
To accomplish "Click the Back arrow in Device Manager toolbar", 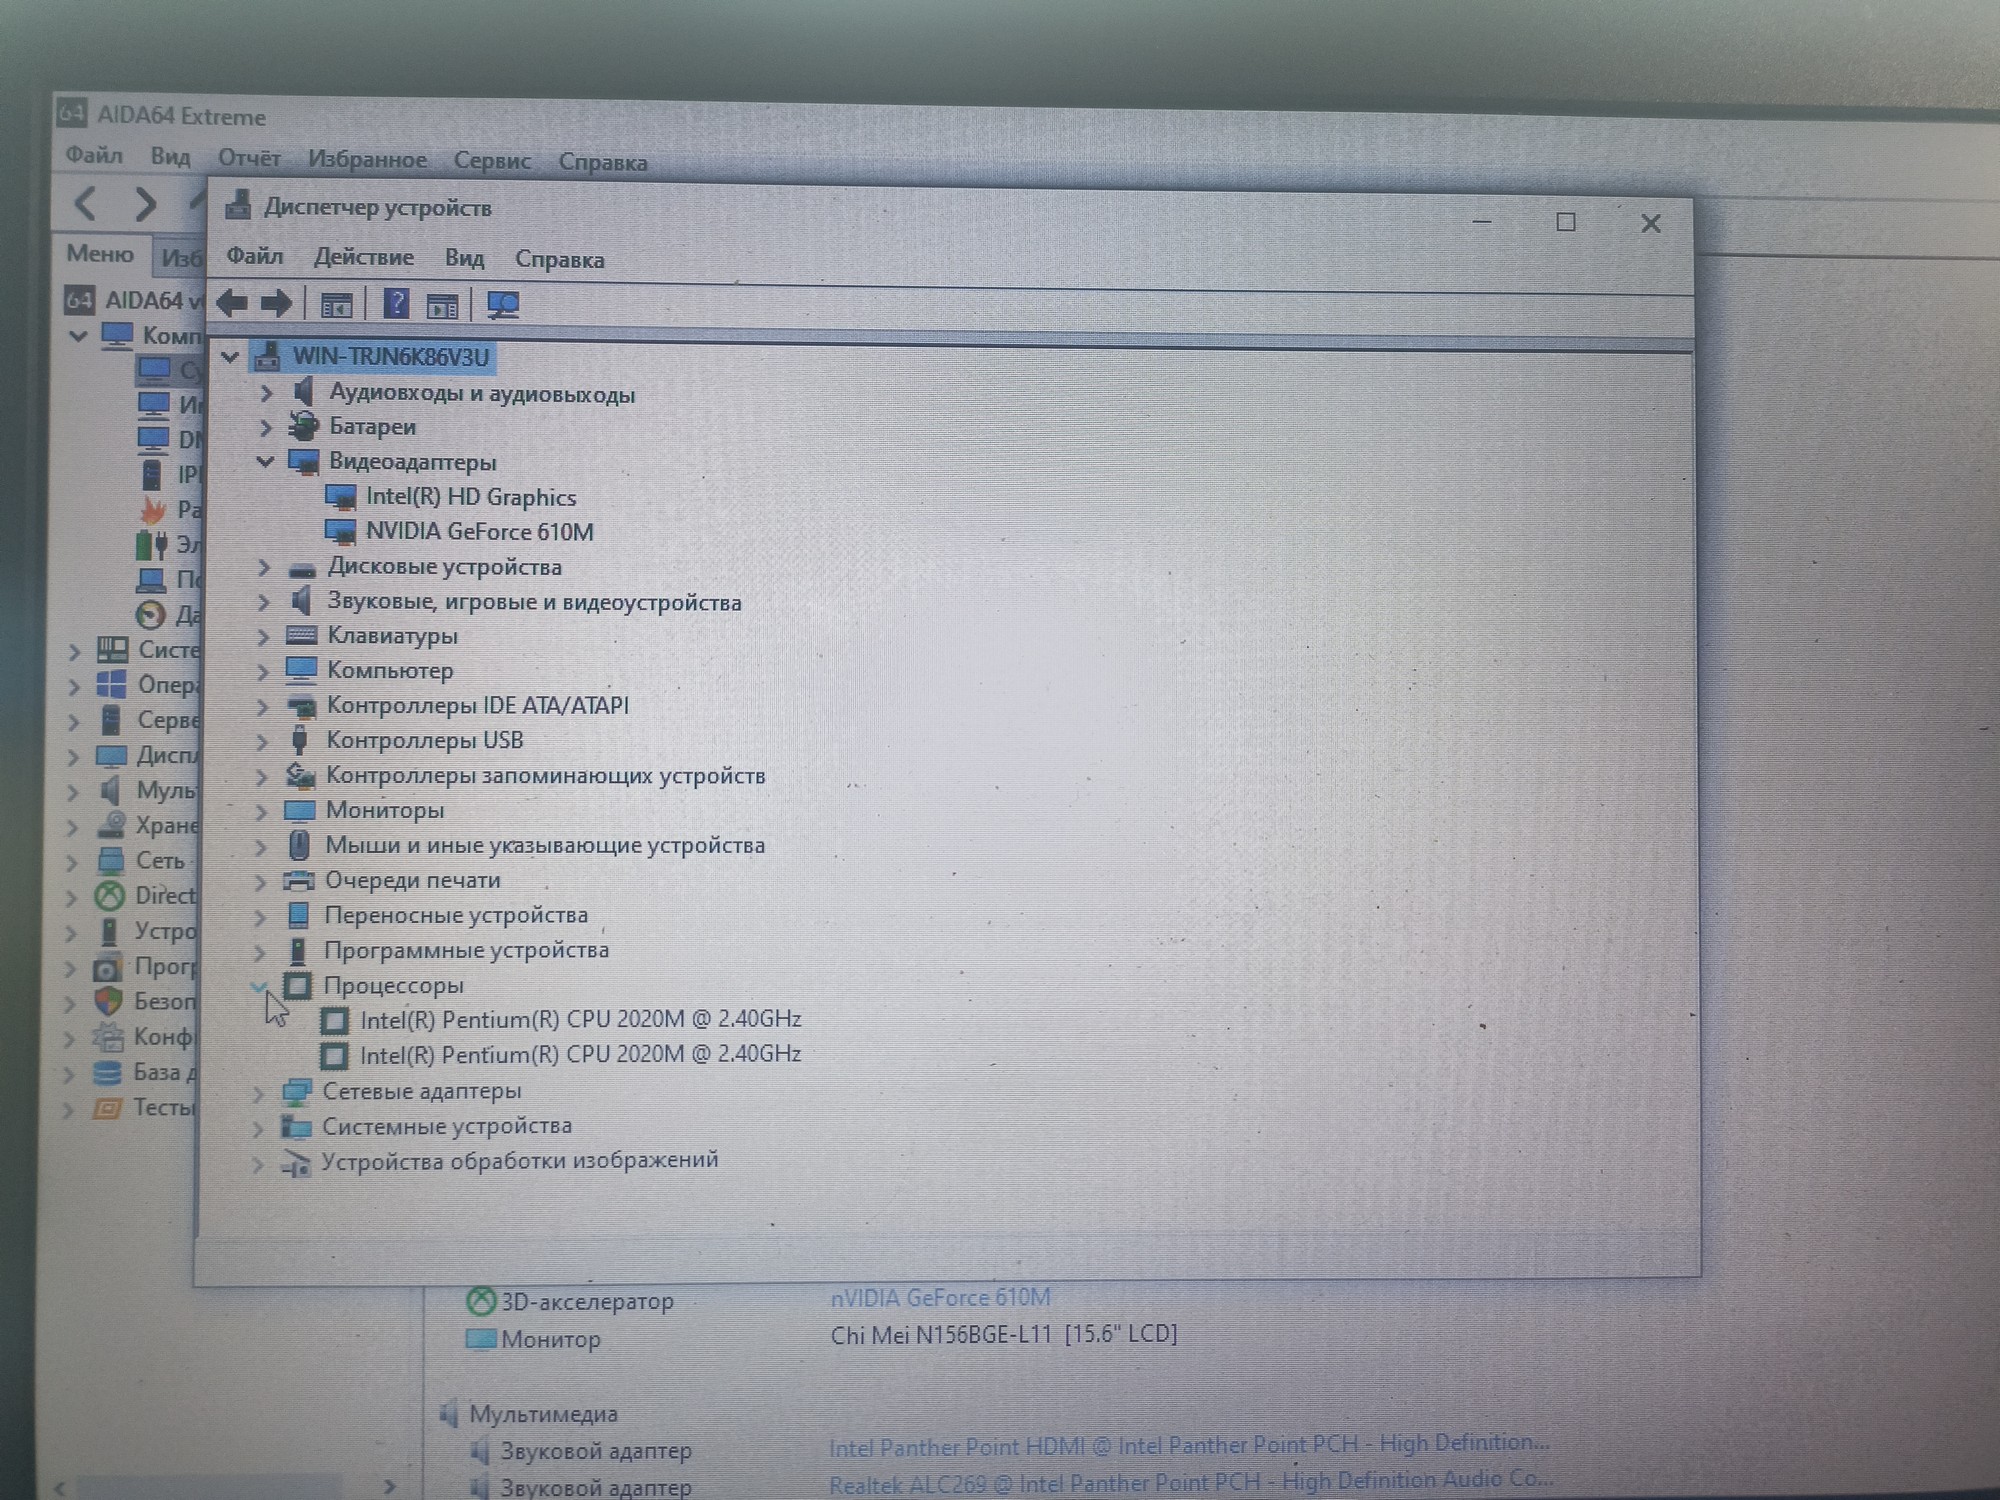I will click(x=232, y=303).
